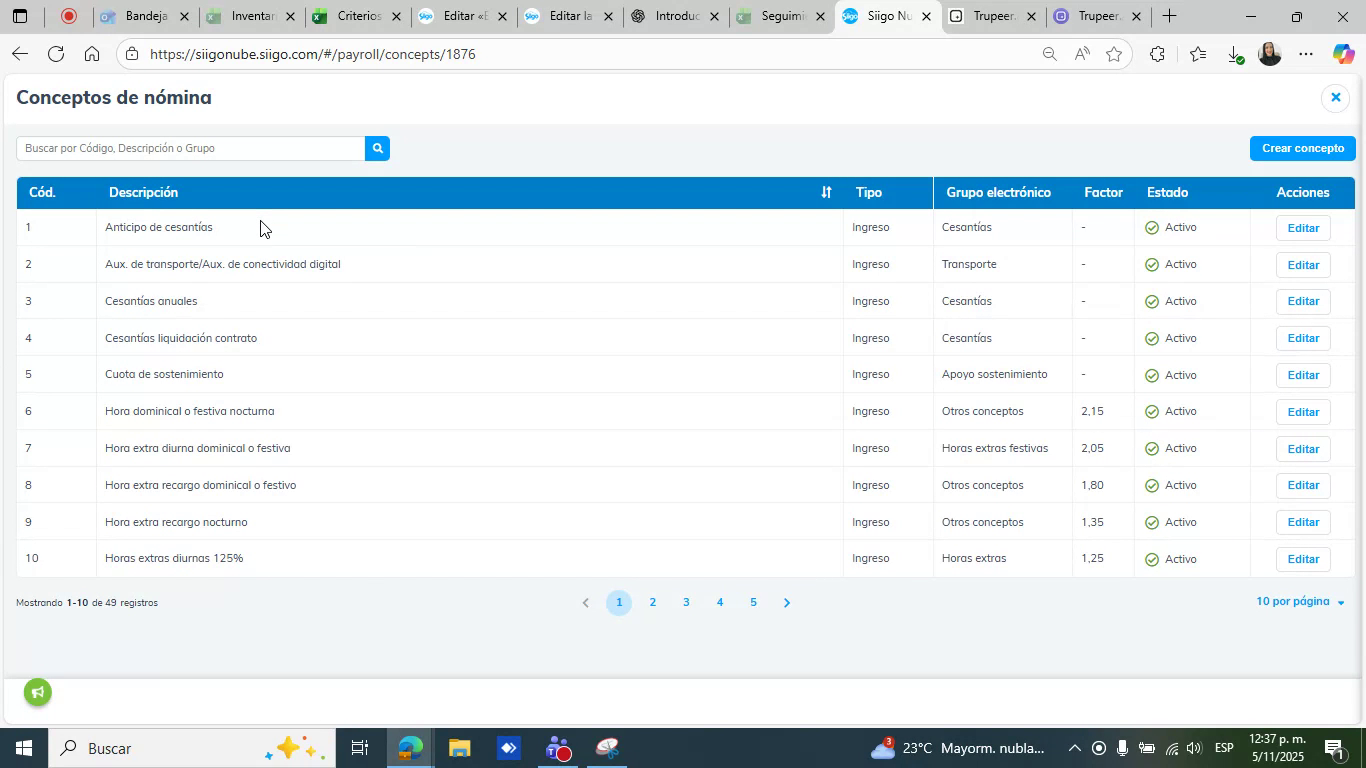The image size is (1366, 768).
Task: Open a new browser tab
Action: pos(1168,16)
